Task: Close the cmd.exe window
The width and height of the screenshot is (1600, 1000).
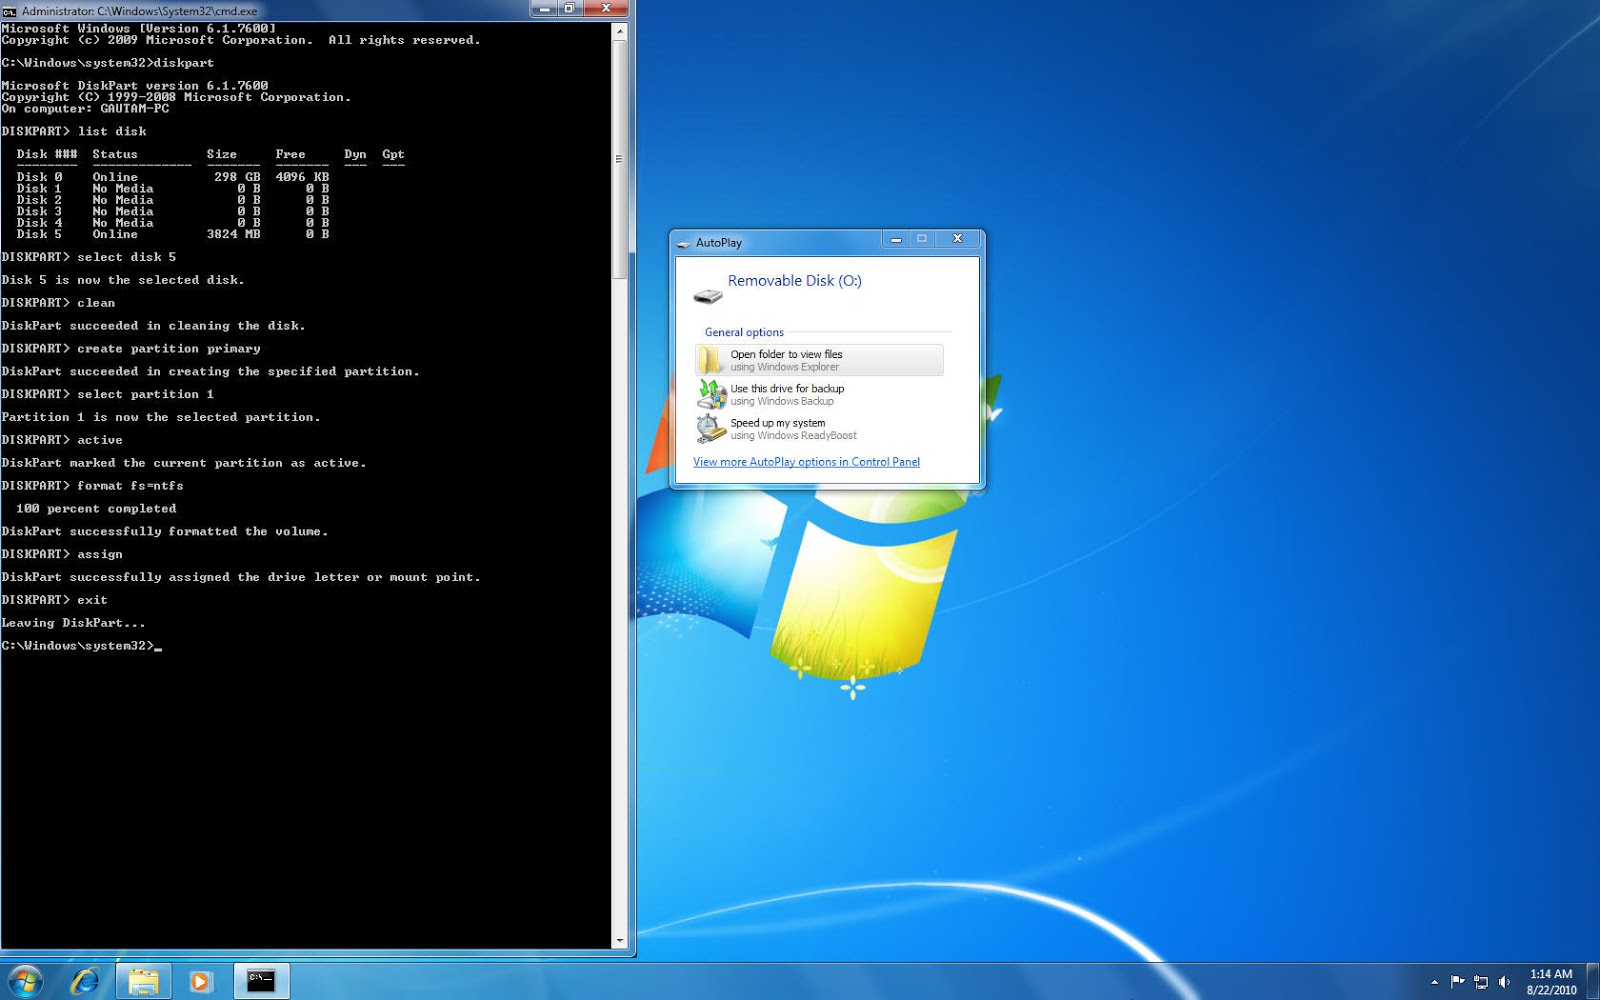Action: (x=606, y=9)
